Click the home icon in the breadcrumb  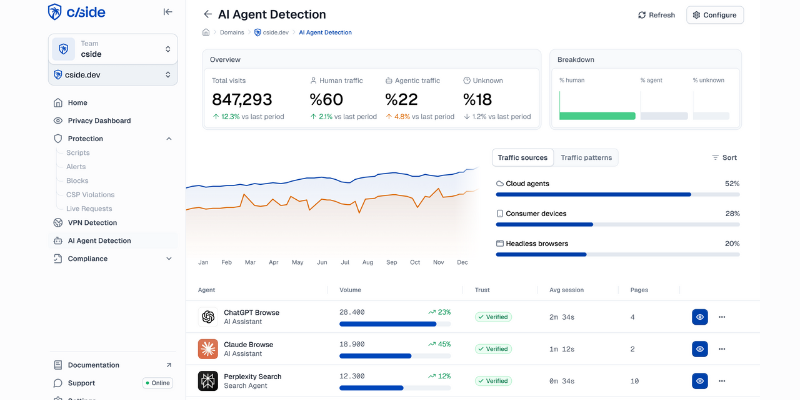[x=206, y=32]
